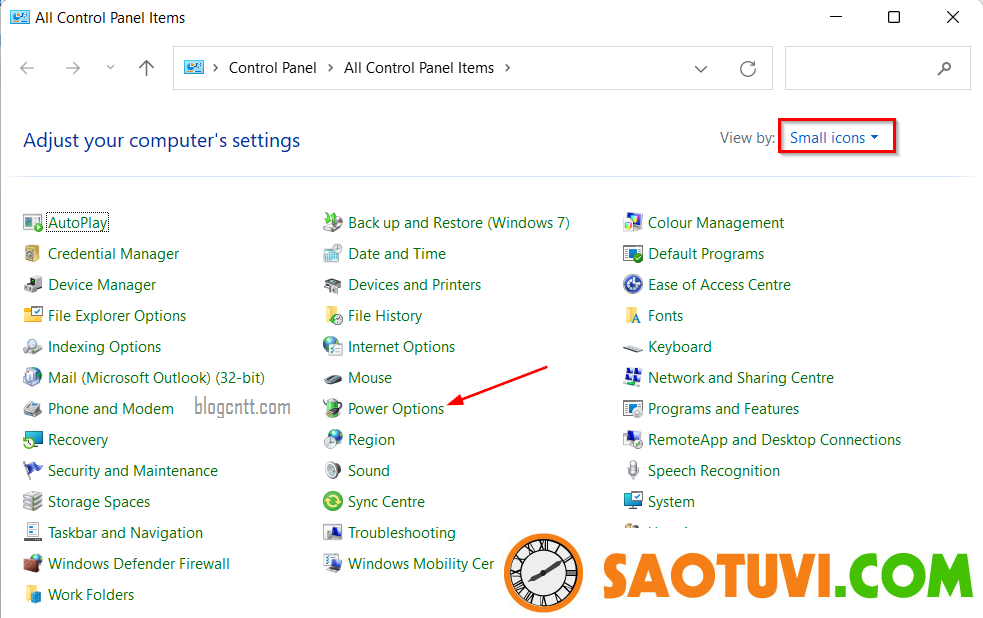Click the search magnifier icon
983x618 pixels.
tap(944, 68)
